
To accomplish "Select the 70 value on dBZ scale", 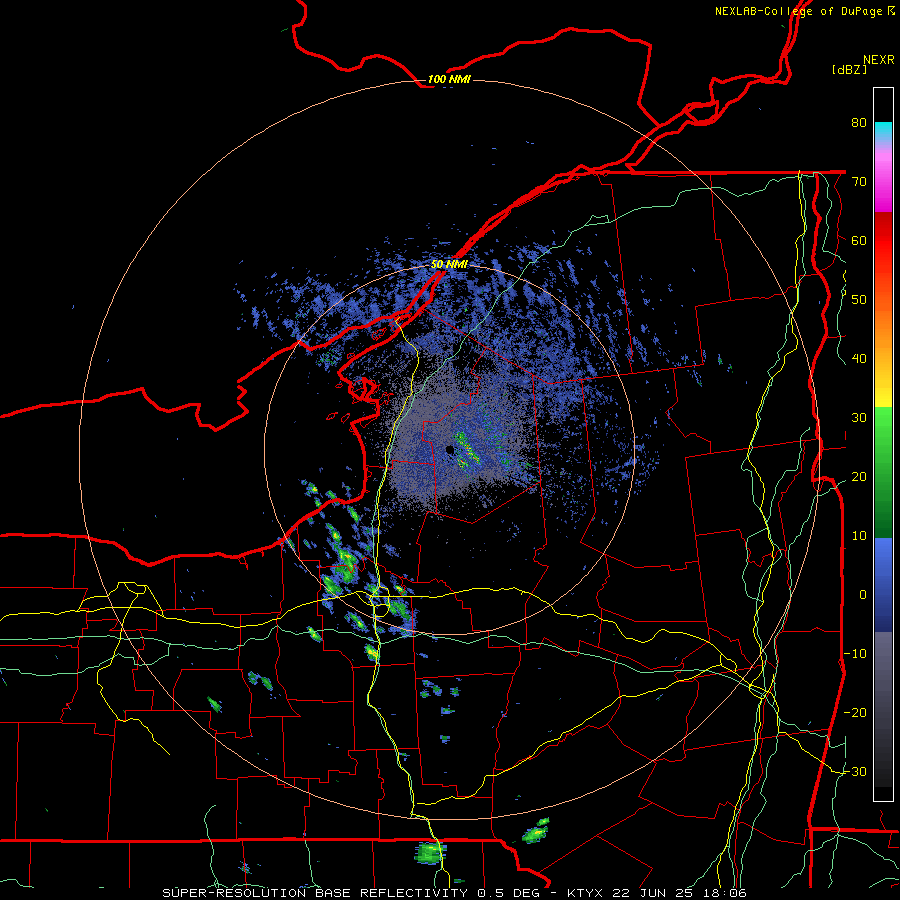I will [859, 182].
